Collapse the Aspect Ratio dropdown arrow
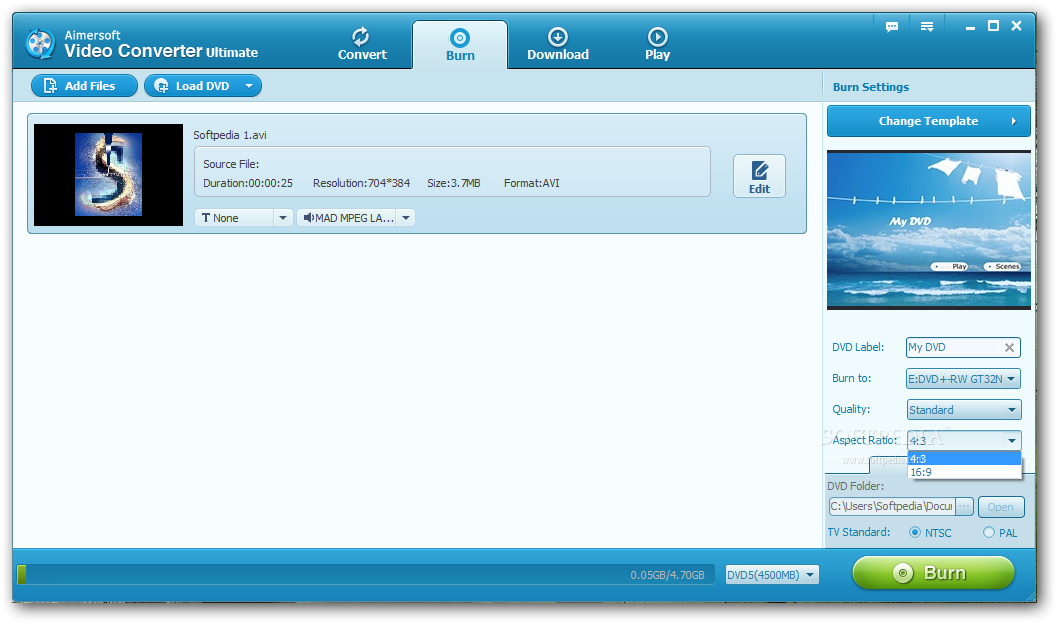The image size is (1057, 623). [x=1011, y=441]
